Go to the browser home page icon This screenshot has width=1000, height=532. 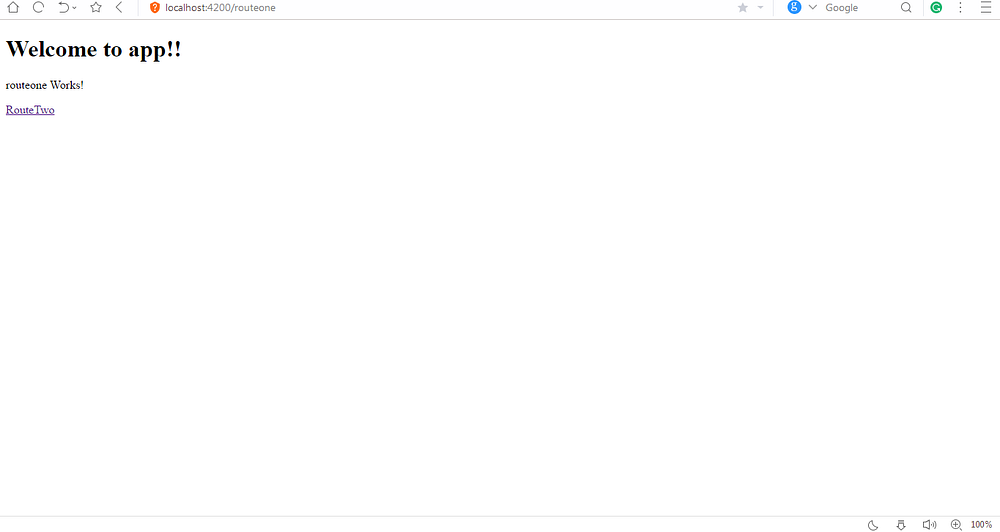click(x=13, y=8)
